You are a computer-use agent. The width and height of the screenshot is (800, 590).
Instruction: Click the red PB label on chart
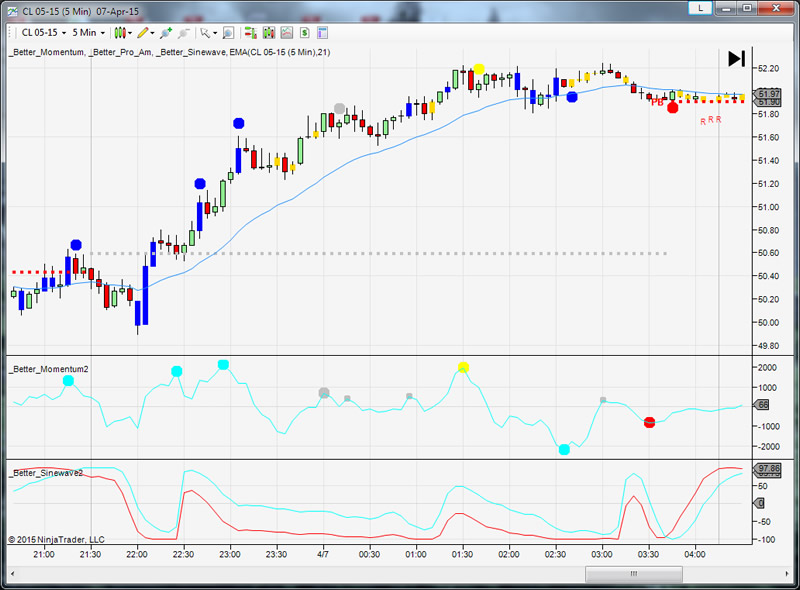(657, 103)
